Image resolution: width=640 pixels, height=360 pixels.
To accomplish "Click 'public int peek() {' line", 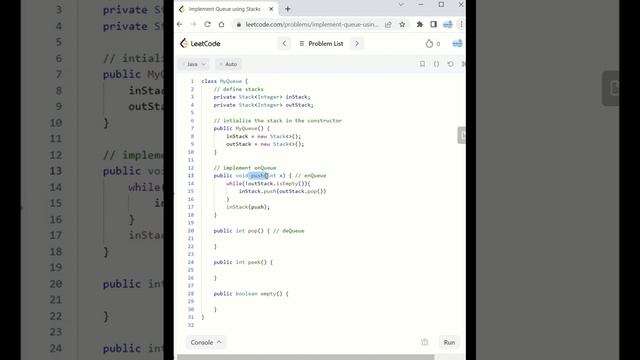I will coord(243,262).
